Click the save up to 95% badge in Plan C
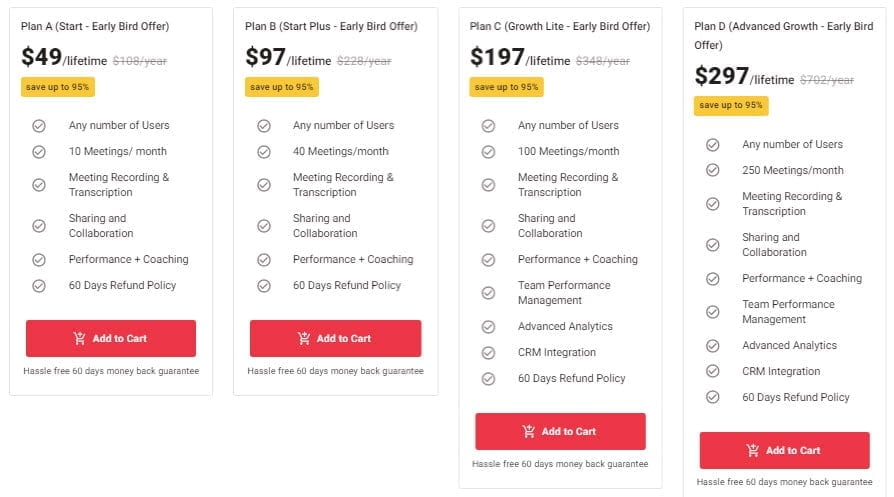The height and width of the screenshot is (497, 894). [x=507, y=87]
